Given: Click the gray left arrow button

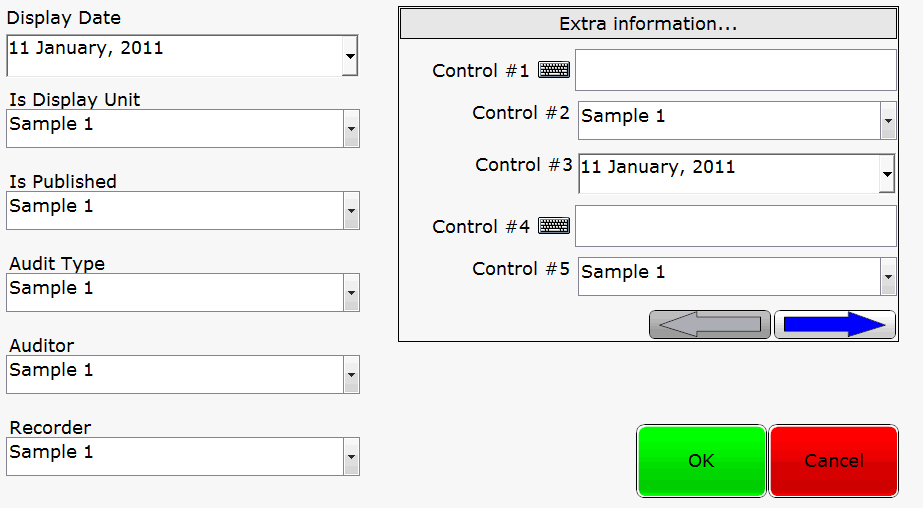Looking at the screenshot, I should pyautogui.click(x=710, y=324).
